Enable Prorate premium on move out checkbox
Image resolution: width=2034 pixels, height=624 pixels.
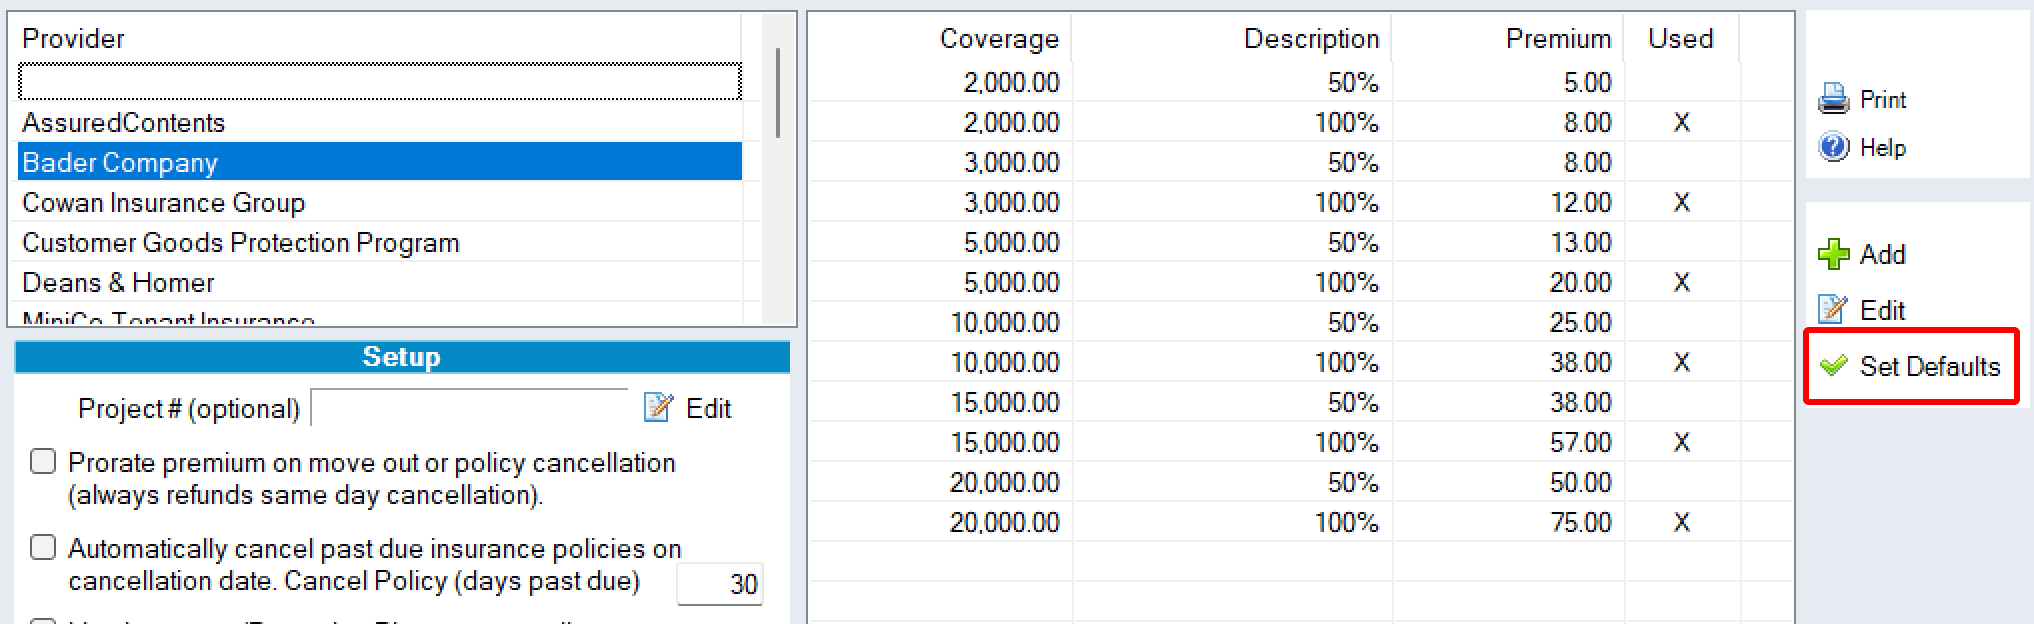(x=43, y=461)
